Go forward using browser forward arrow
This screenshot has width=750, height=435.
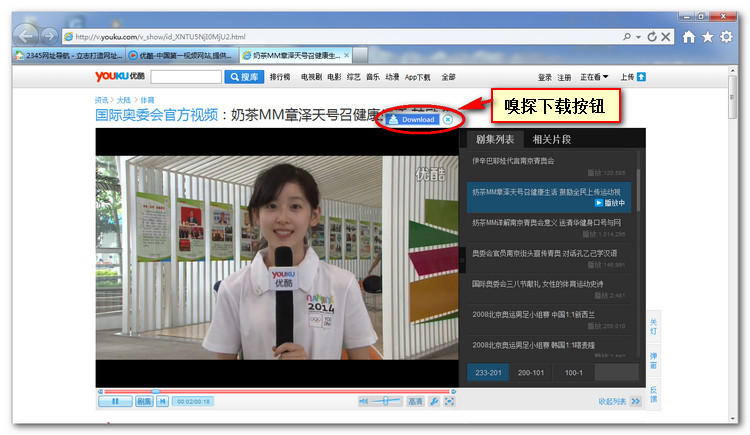pos(49,36)
